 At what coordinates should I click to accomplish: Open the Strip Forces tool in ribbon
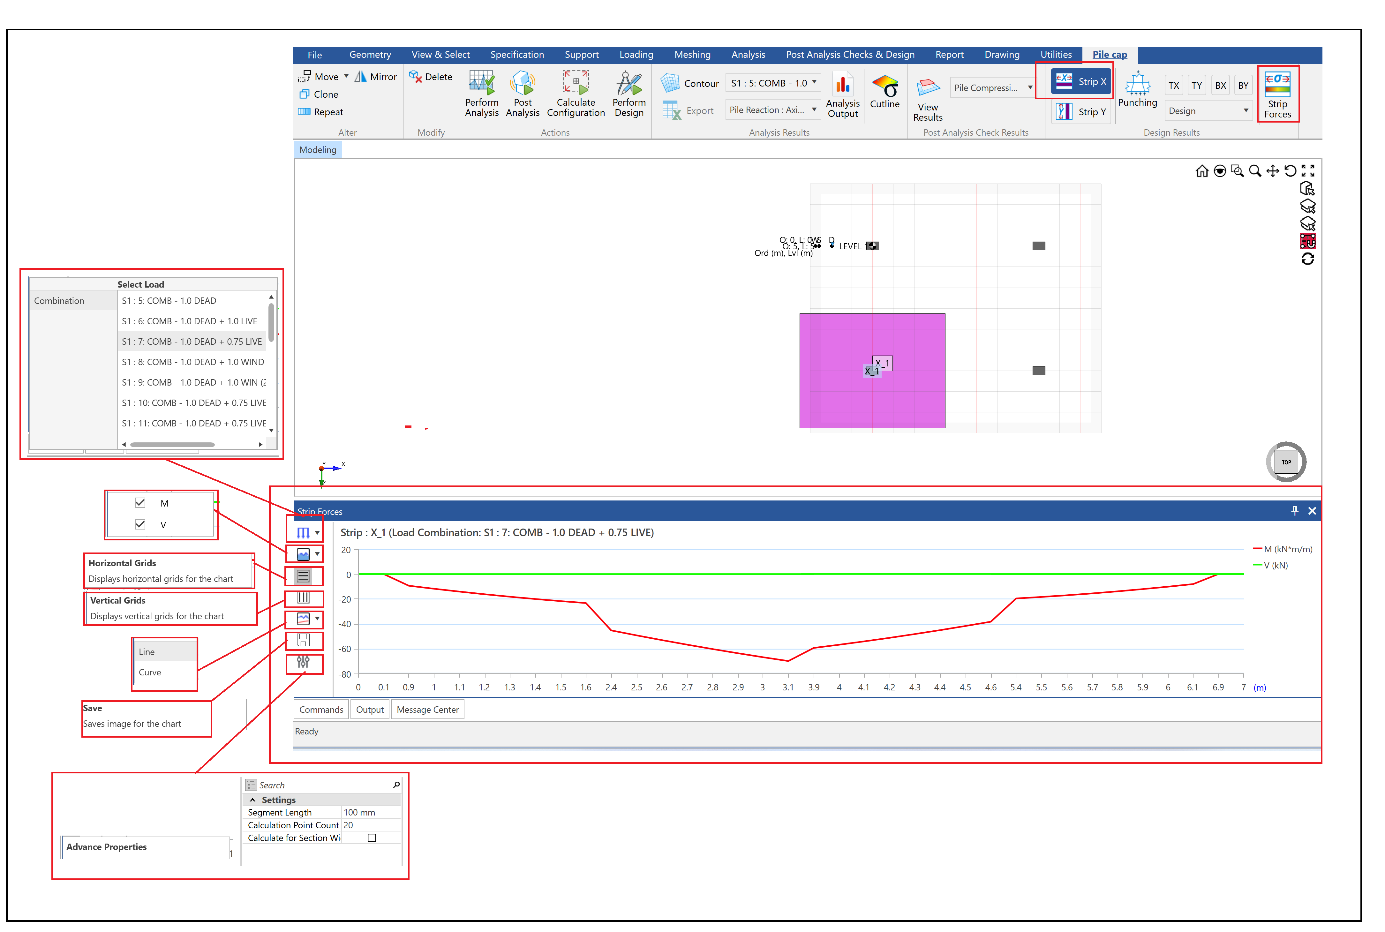pyautogui.click(x=1278, y=94)
